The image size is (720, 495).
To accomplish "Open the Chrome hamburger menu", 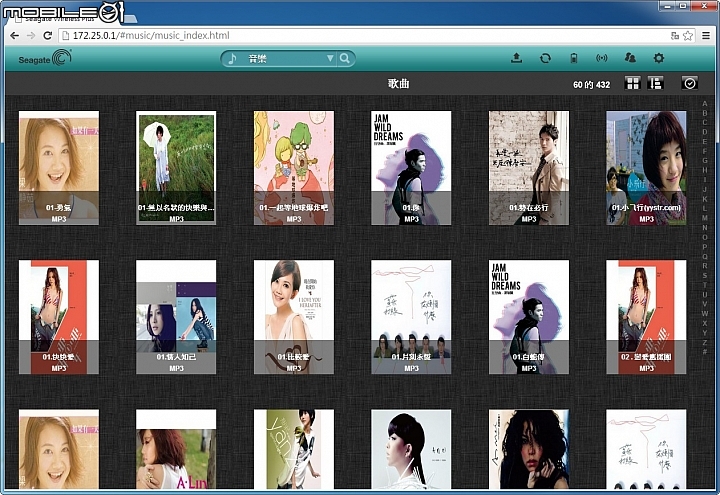I will (707, 35).
